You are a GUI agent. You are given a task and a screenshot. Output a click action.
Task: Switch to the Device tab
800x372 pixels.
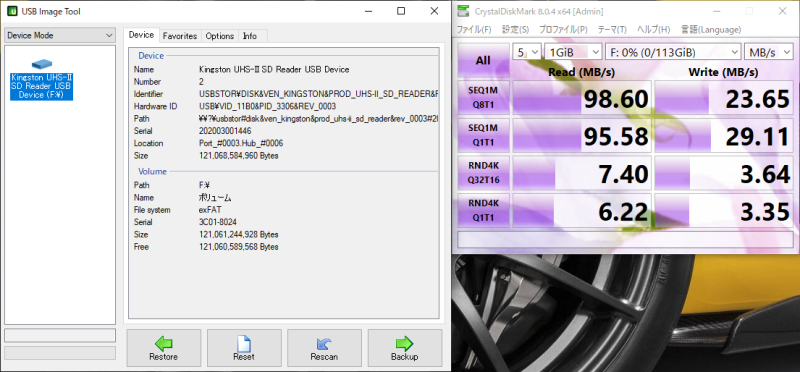141,35
